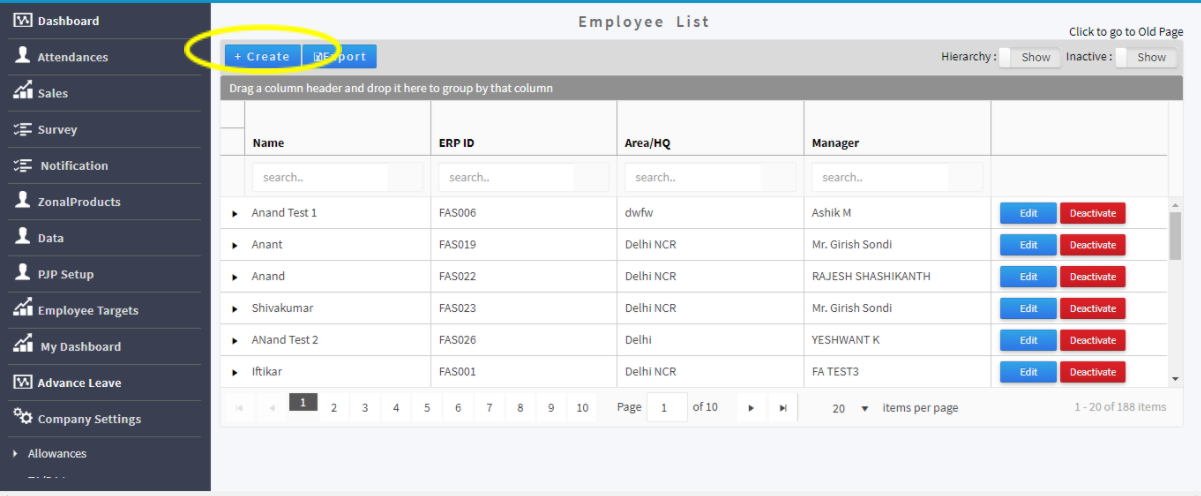Viewport: 1201px width, 496px height.
Task: Click the Company Settings gears icon
Action: [22, 417]
